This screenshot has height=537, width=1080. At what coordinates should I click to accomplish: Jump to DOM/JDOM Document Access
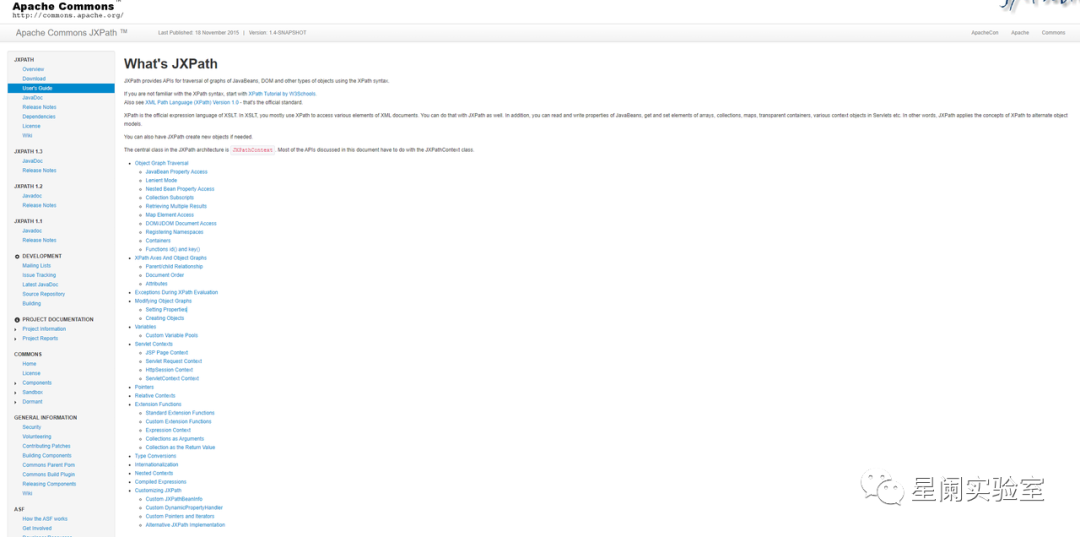click(x=181, y=223)
